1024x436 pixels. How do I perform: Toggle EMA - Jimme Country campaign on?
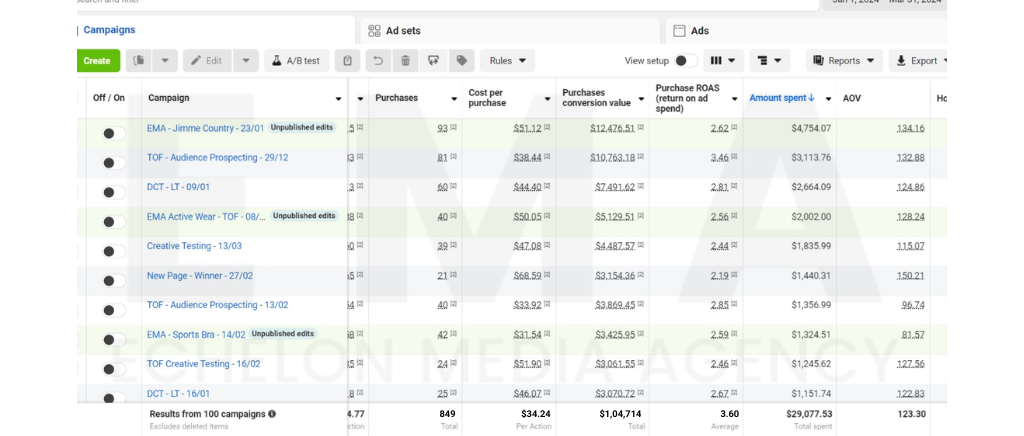point(114,133)
